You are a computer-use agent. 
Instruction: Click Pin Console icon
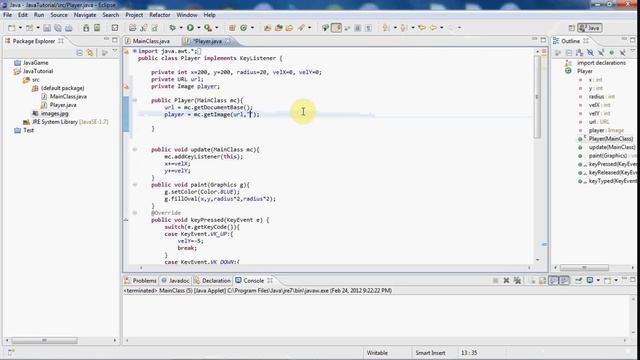click(x=579, y=280)
